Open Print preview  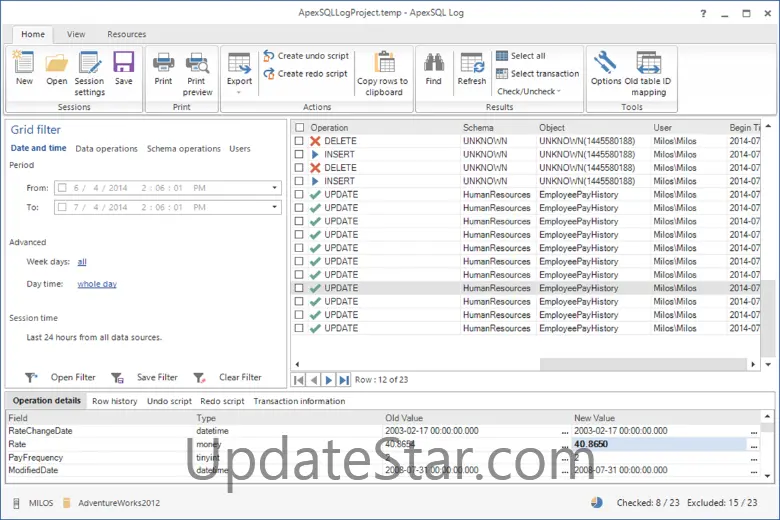click(x=197, y=73)
